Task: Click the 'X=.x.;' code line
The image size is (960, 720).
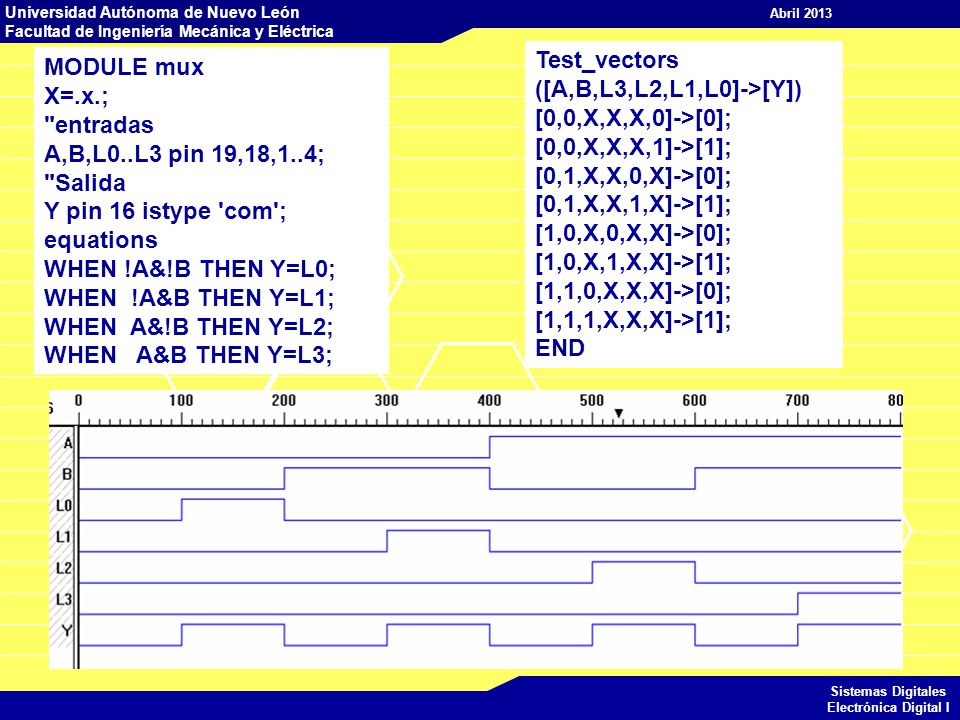Action: pyautogui.click(x=76, y=96)
